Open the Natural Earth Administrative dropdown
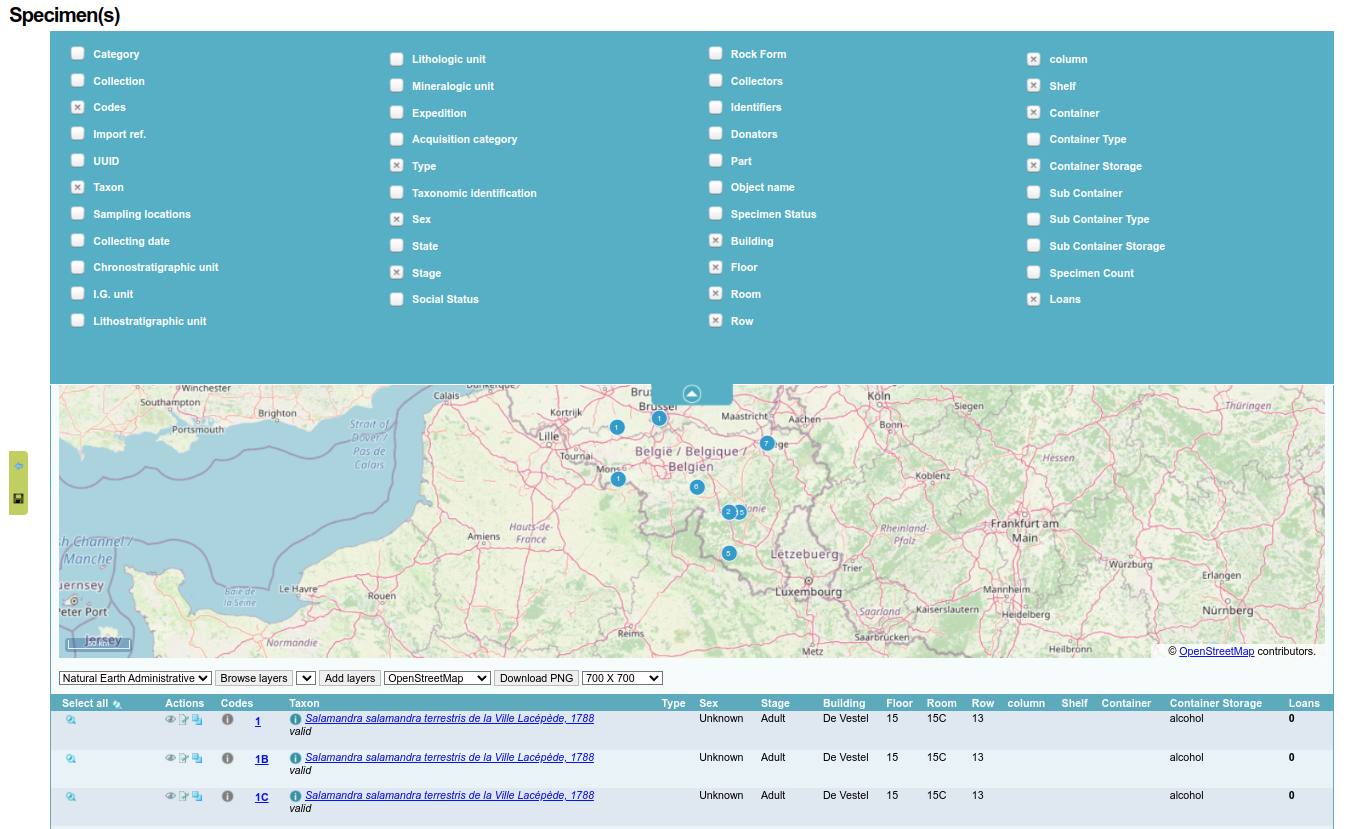Image resolution: width=1354 pixels, height=829 pixels. 135,678
